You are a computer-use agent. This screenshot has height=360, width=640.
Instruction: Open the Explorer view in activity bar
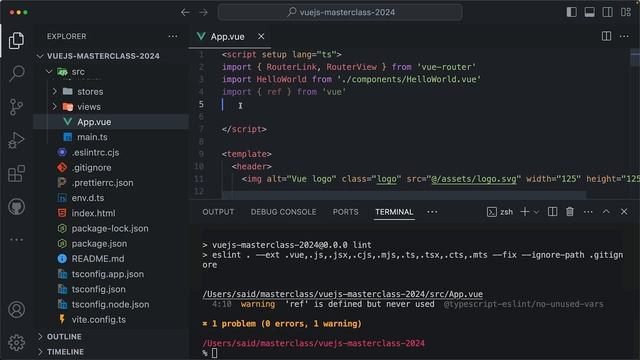(16, 40)
